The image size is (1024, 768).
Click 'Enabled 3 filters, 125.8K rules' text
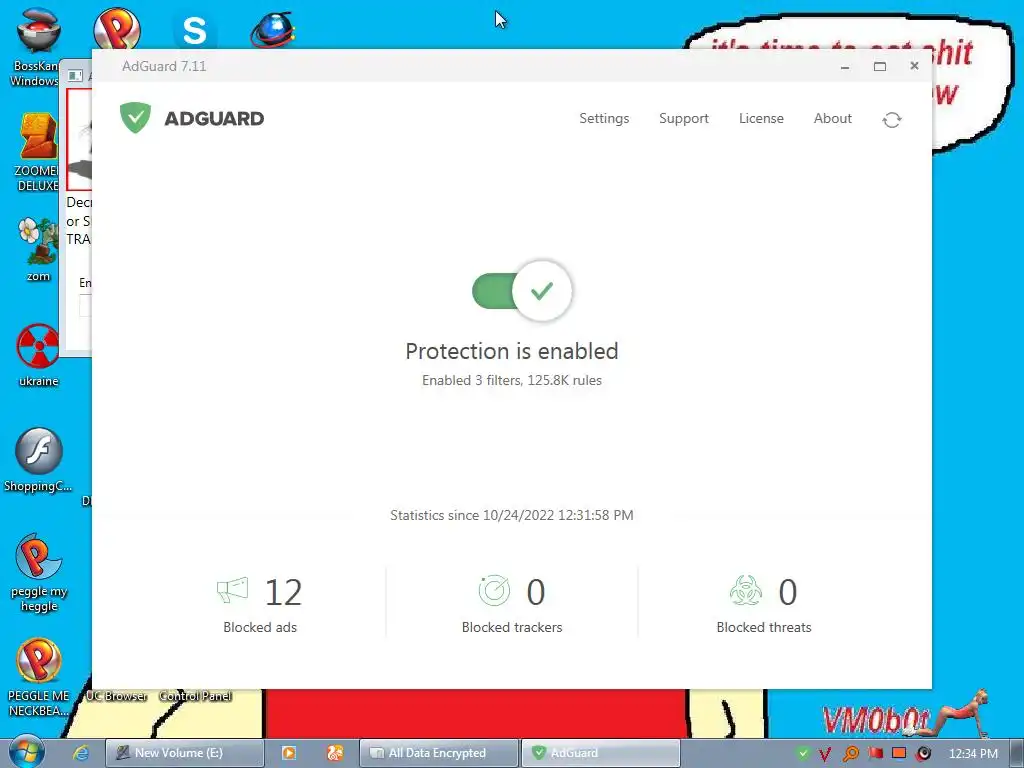tap(512, 380)
